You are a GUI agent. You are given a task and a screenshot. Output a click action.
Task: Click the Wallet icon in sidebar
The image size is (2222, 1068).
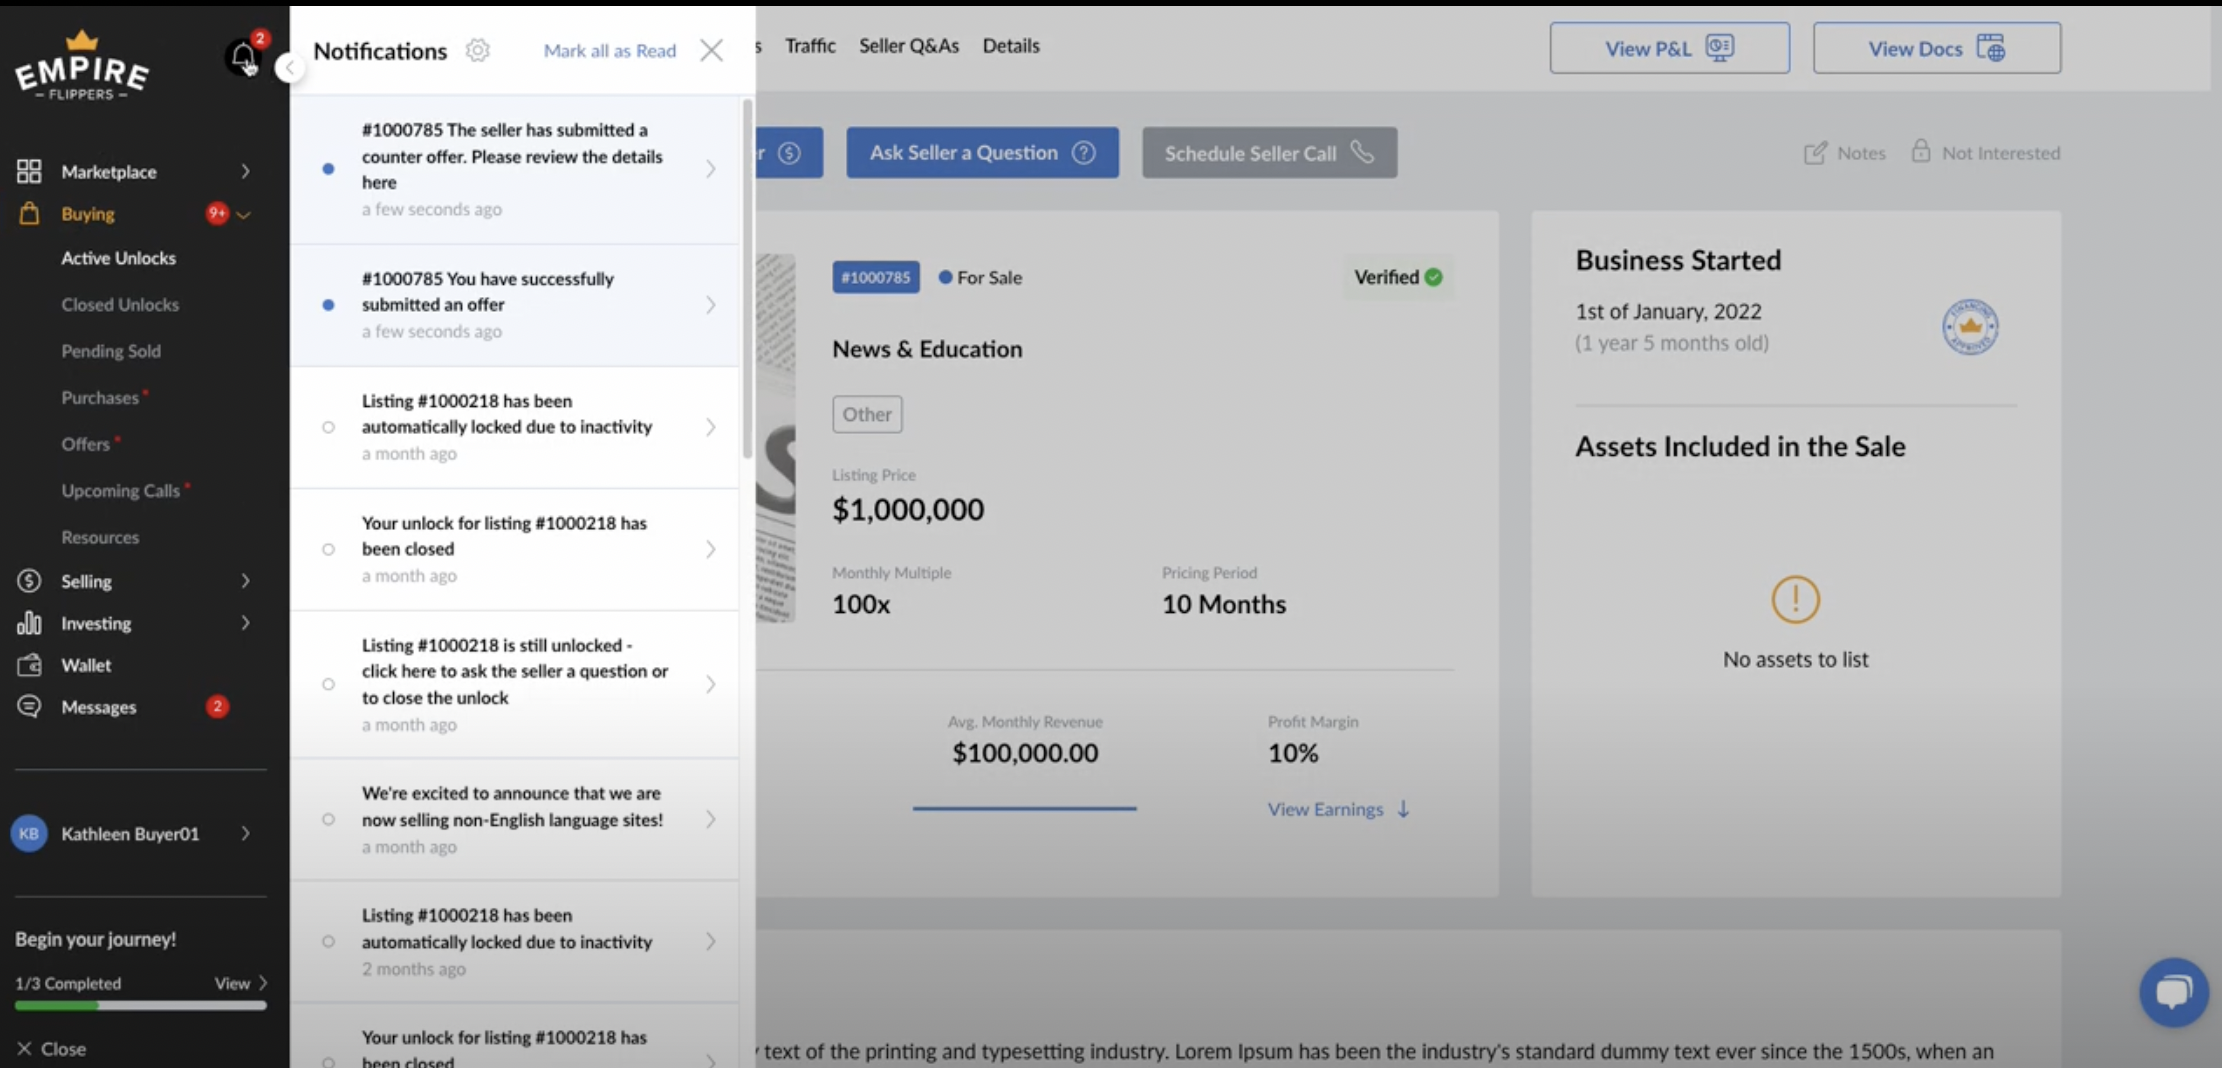tap(29, 665)
